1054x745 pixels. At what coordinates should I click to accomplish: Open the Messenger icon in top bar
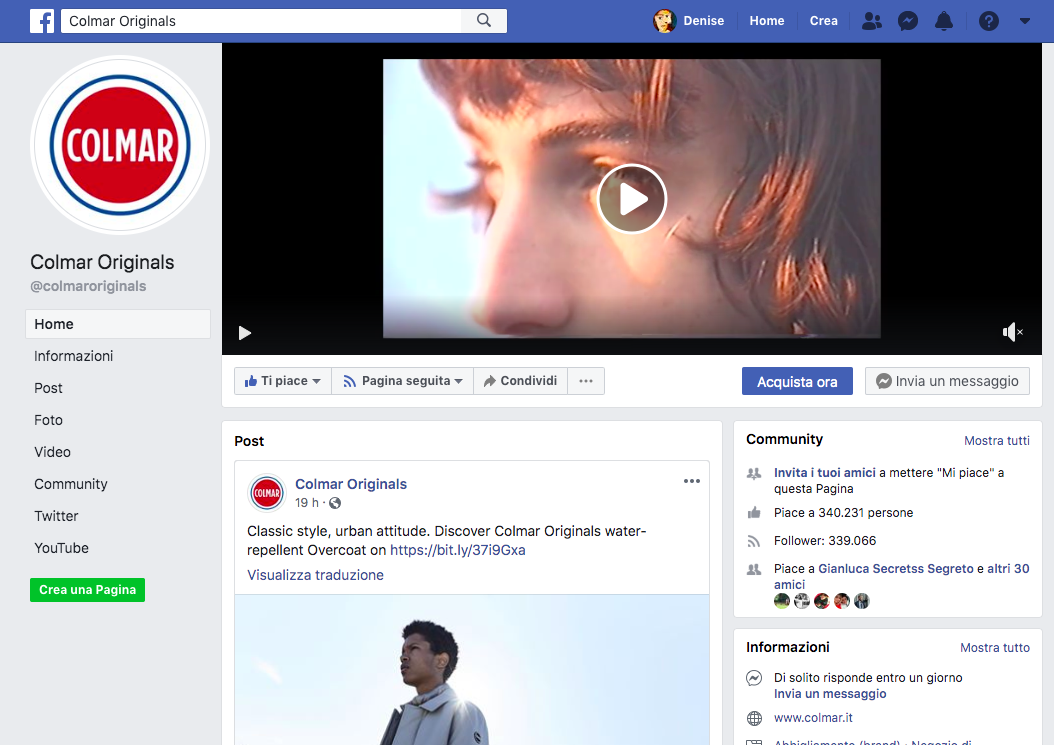[908, 21]
